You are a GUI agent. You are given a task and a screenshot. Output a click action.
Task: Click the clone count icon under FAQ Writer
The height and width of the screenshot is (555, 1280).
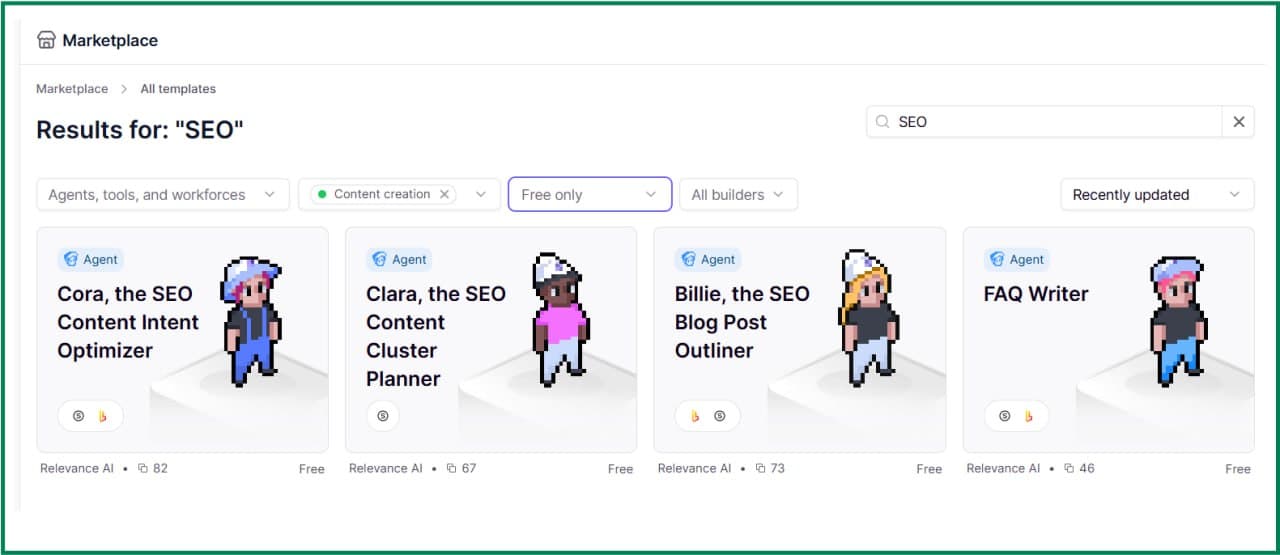(x=1069, y=468)
